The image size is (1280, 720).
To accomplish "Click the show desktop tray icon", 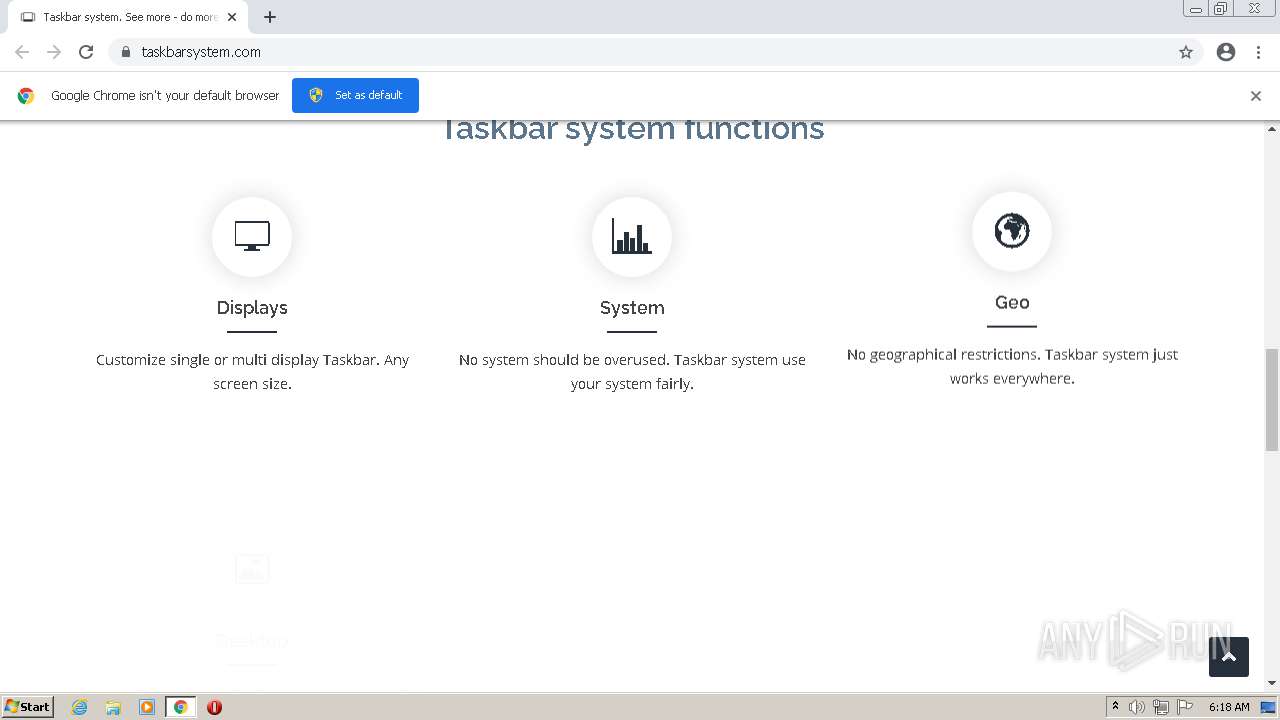I will [x=1268, y=707].
